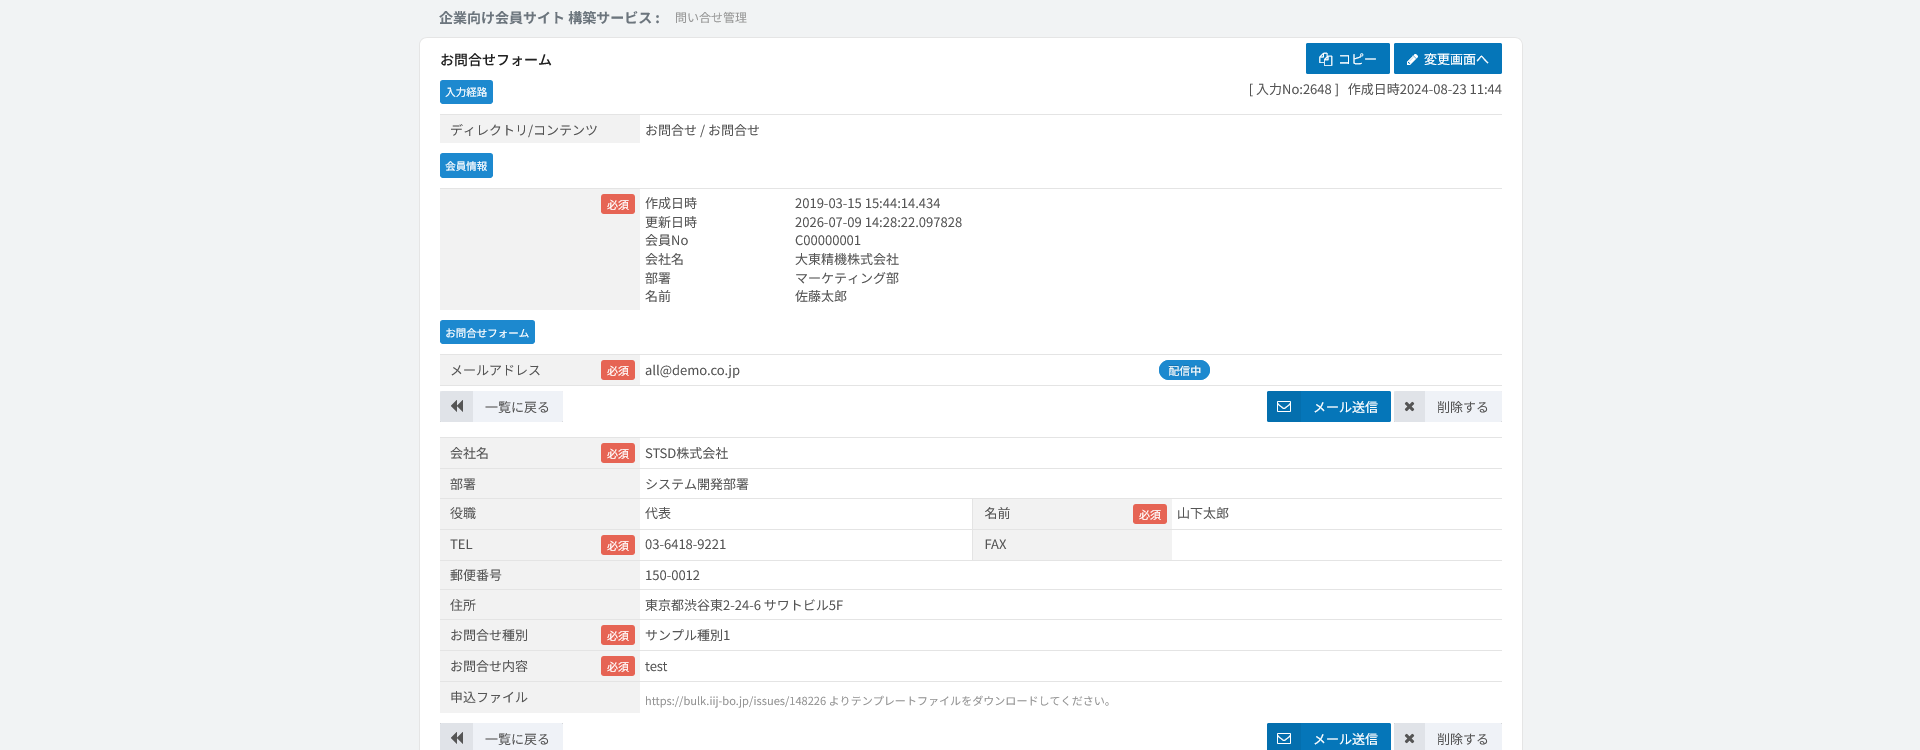Go back via upper 一覧に戻る
This screenshot has height=750, width=1920.
click(x=501, y=407)
